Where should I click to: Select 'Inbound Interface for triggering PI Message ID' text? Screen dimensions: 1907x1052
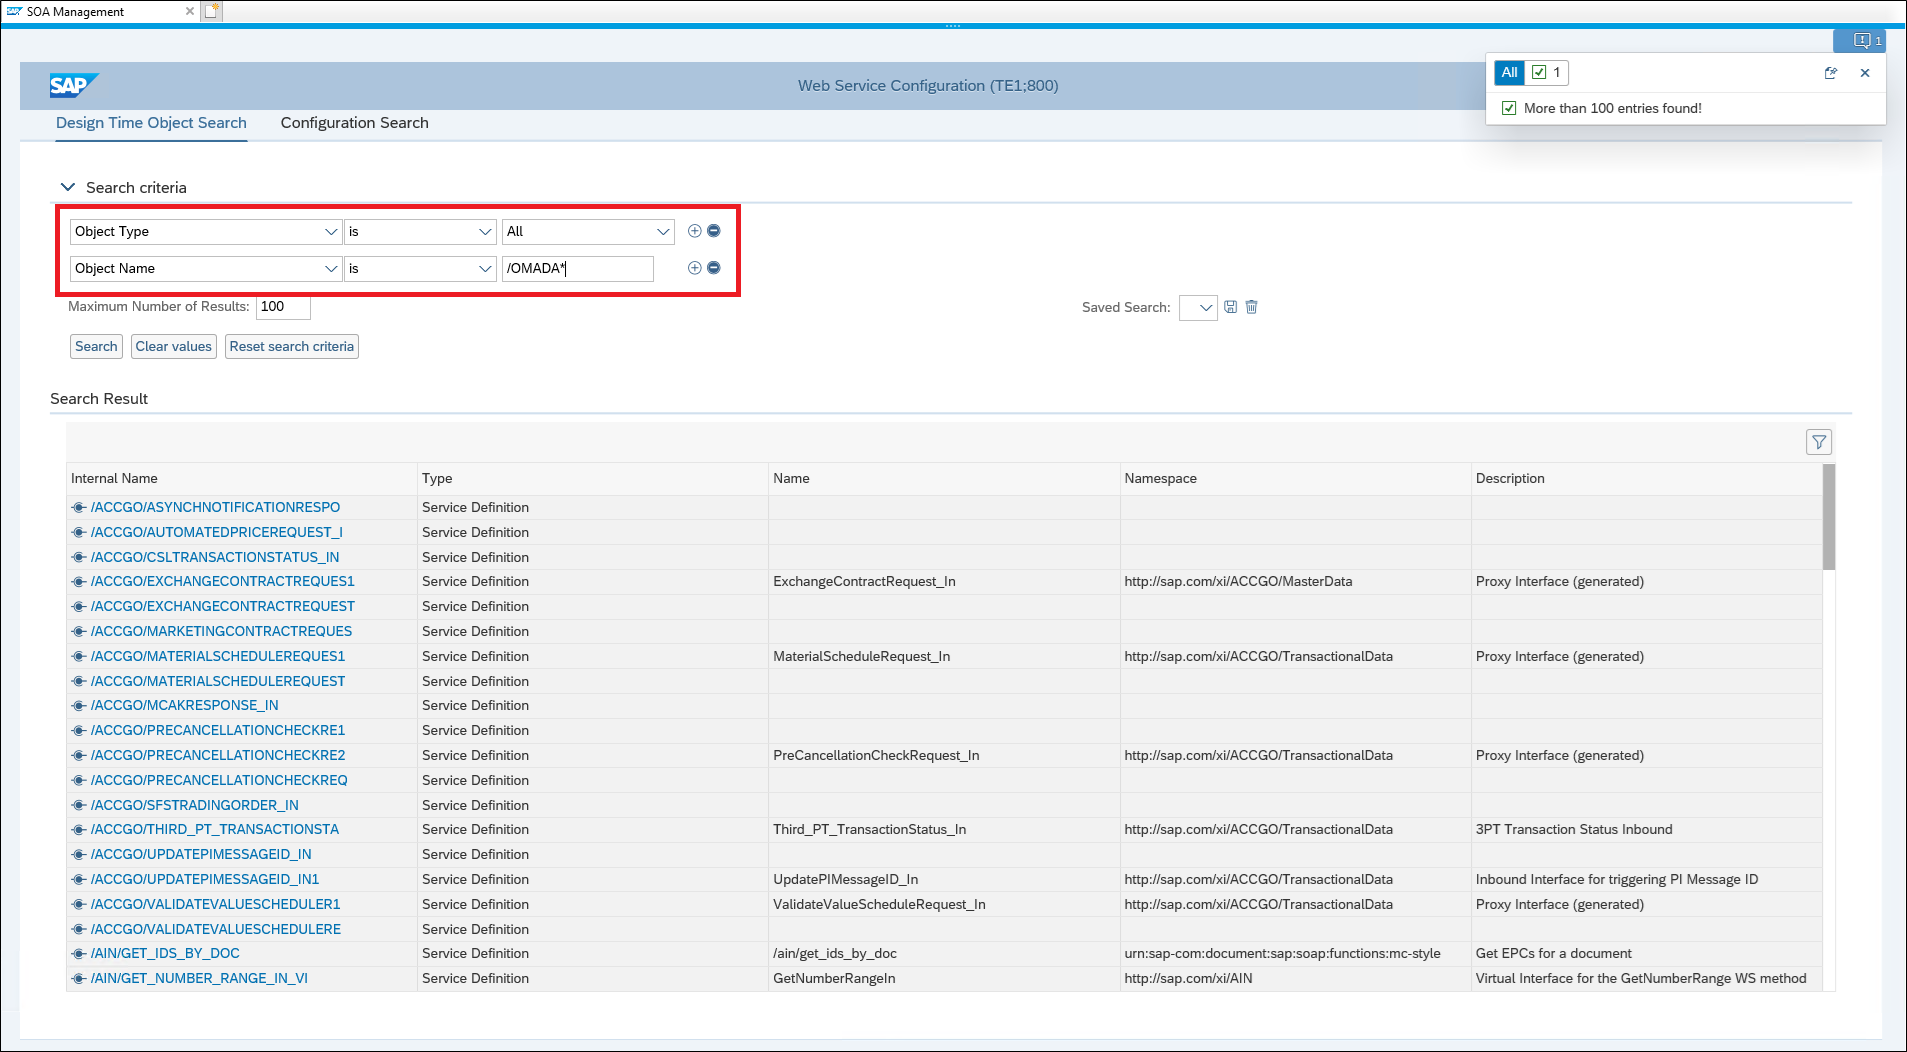pos(1616,879)
